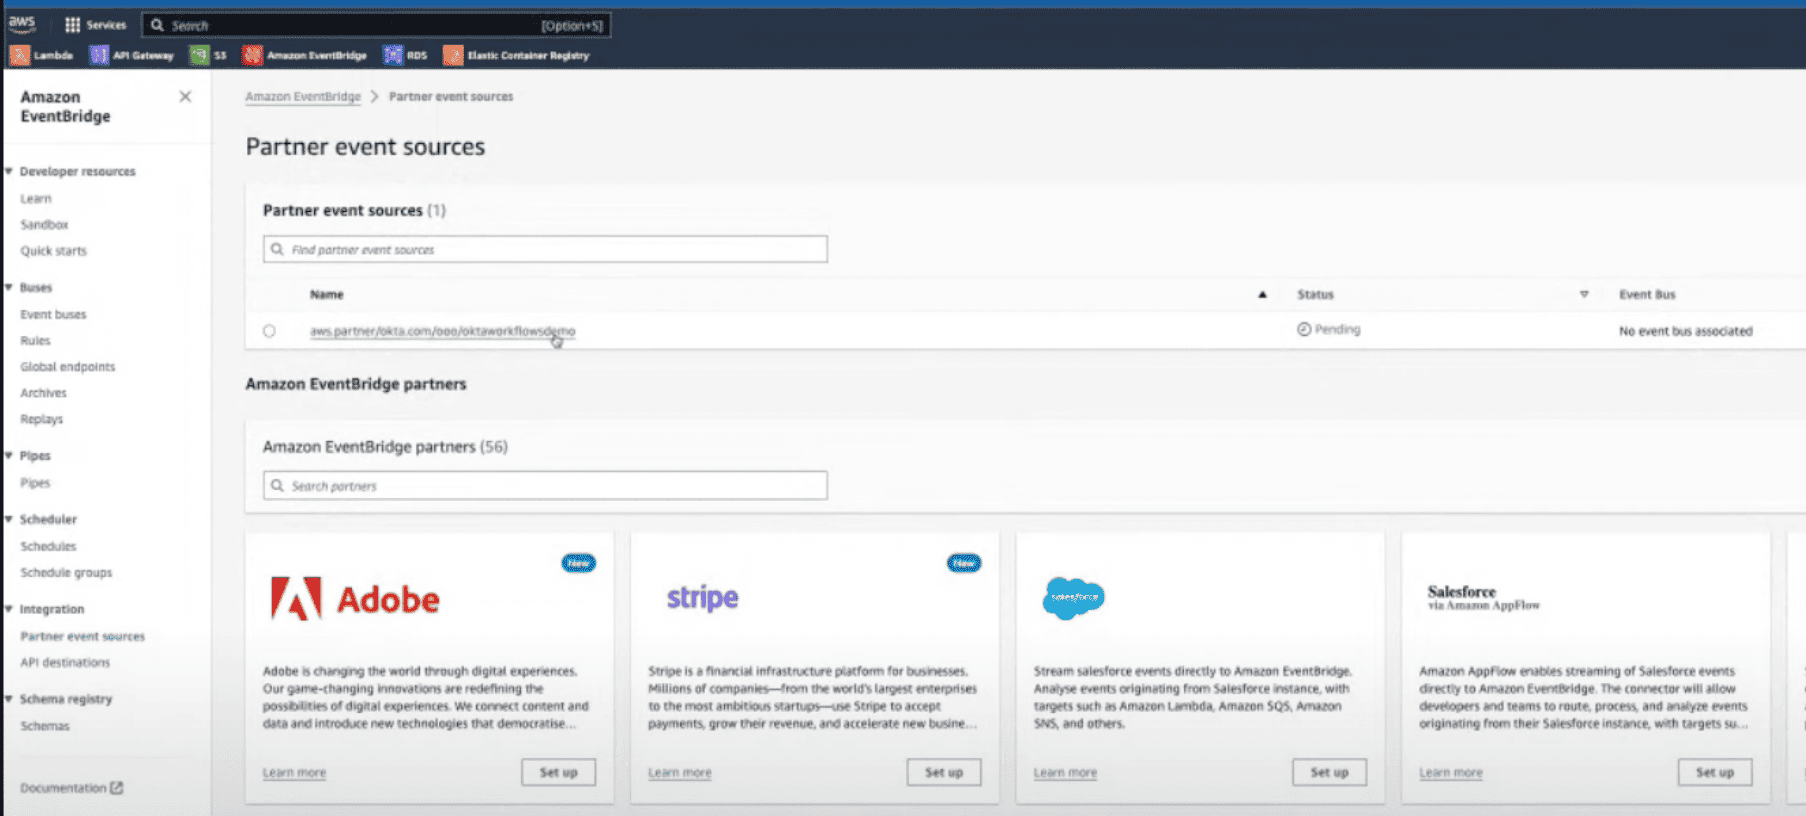The width and height of the screenshot is (1806, 816).
Task: Open Sandbox in the sidebar
Action: click(x=44, y=225)
